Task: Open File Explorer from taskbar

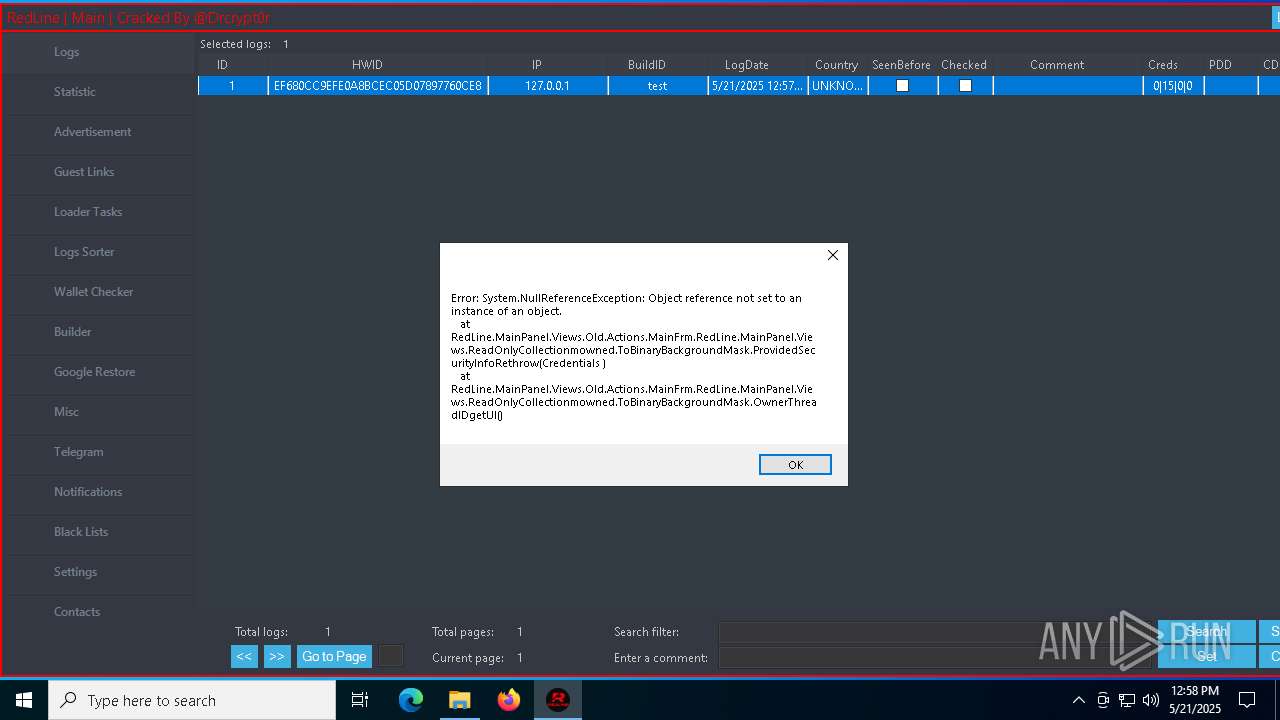Action: [x=460, y=700]
